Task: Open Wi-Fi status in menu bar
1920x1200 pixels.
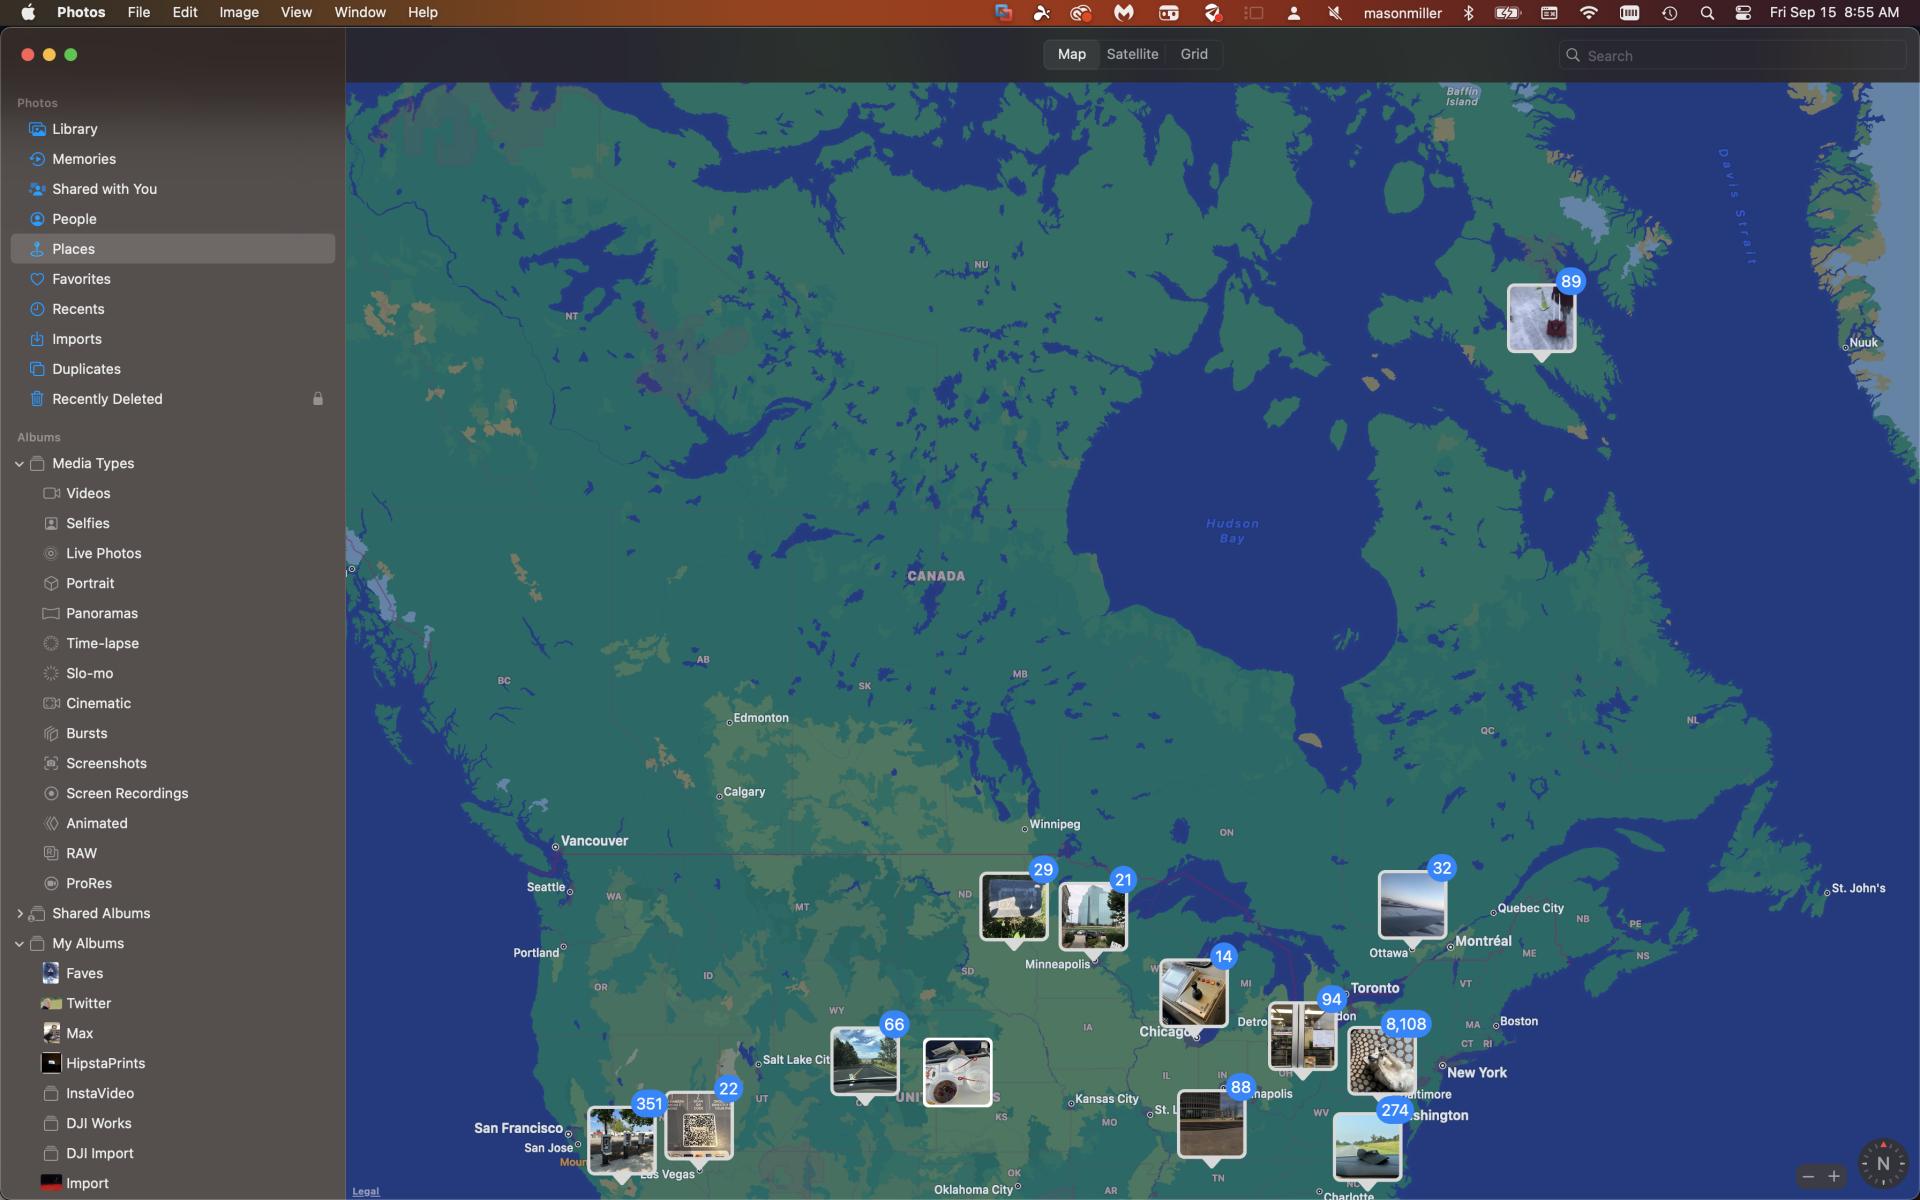Action: [x=1588, y=13]
